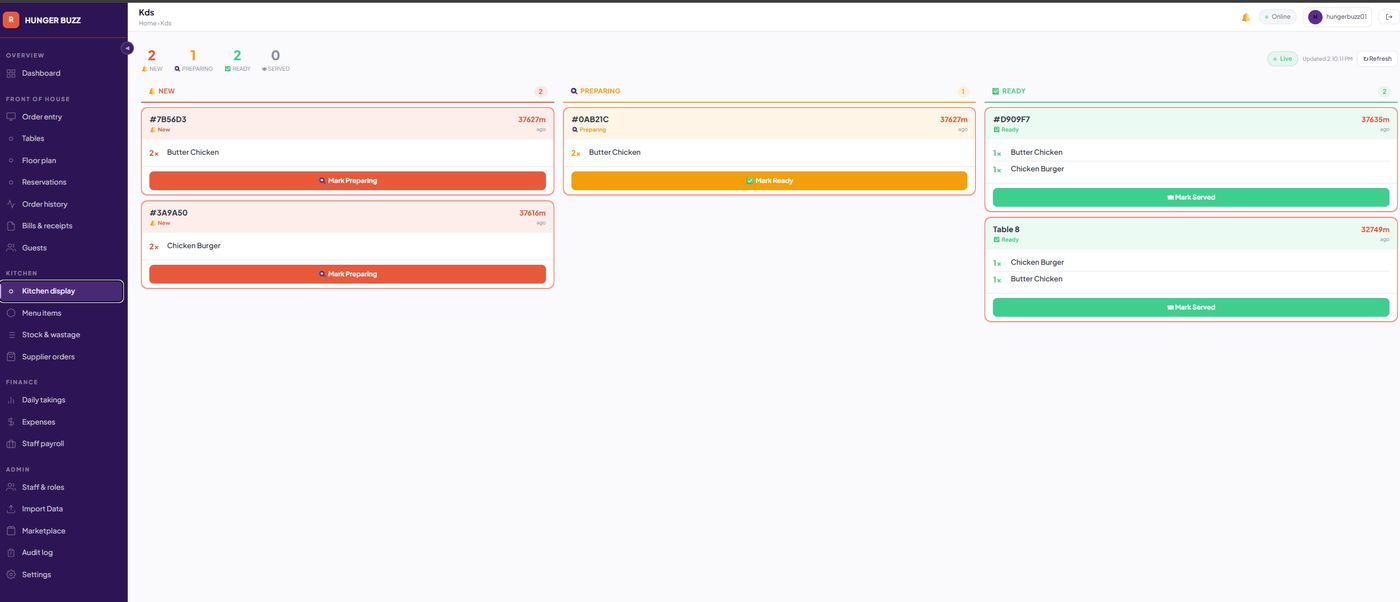Click the Order entry sidebar icon

coord(11,117)
